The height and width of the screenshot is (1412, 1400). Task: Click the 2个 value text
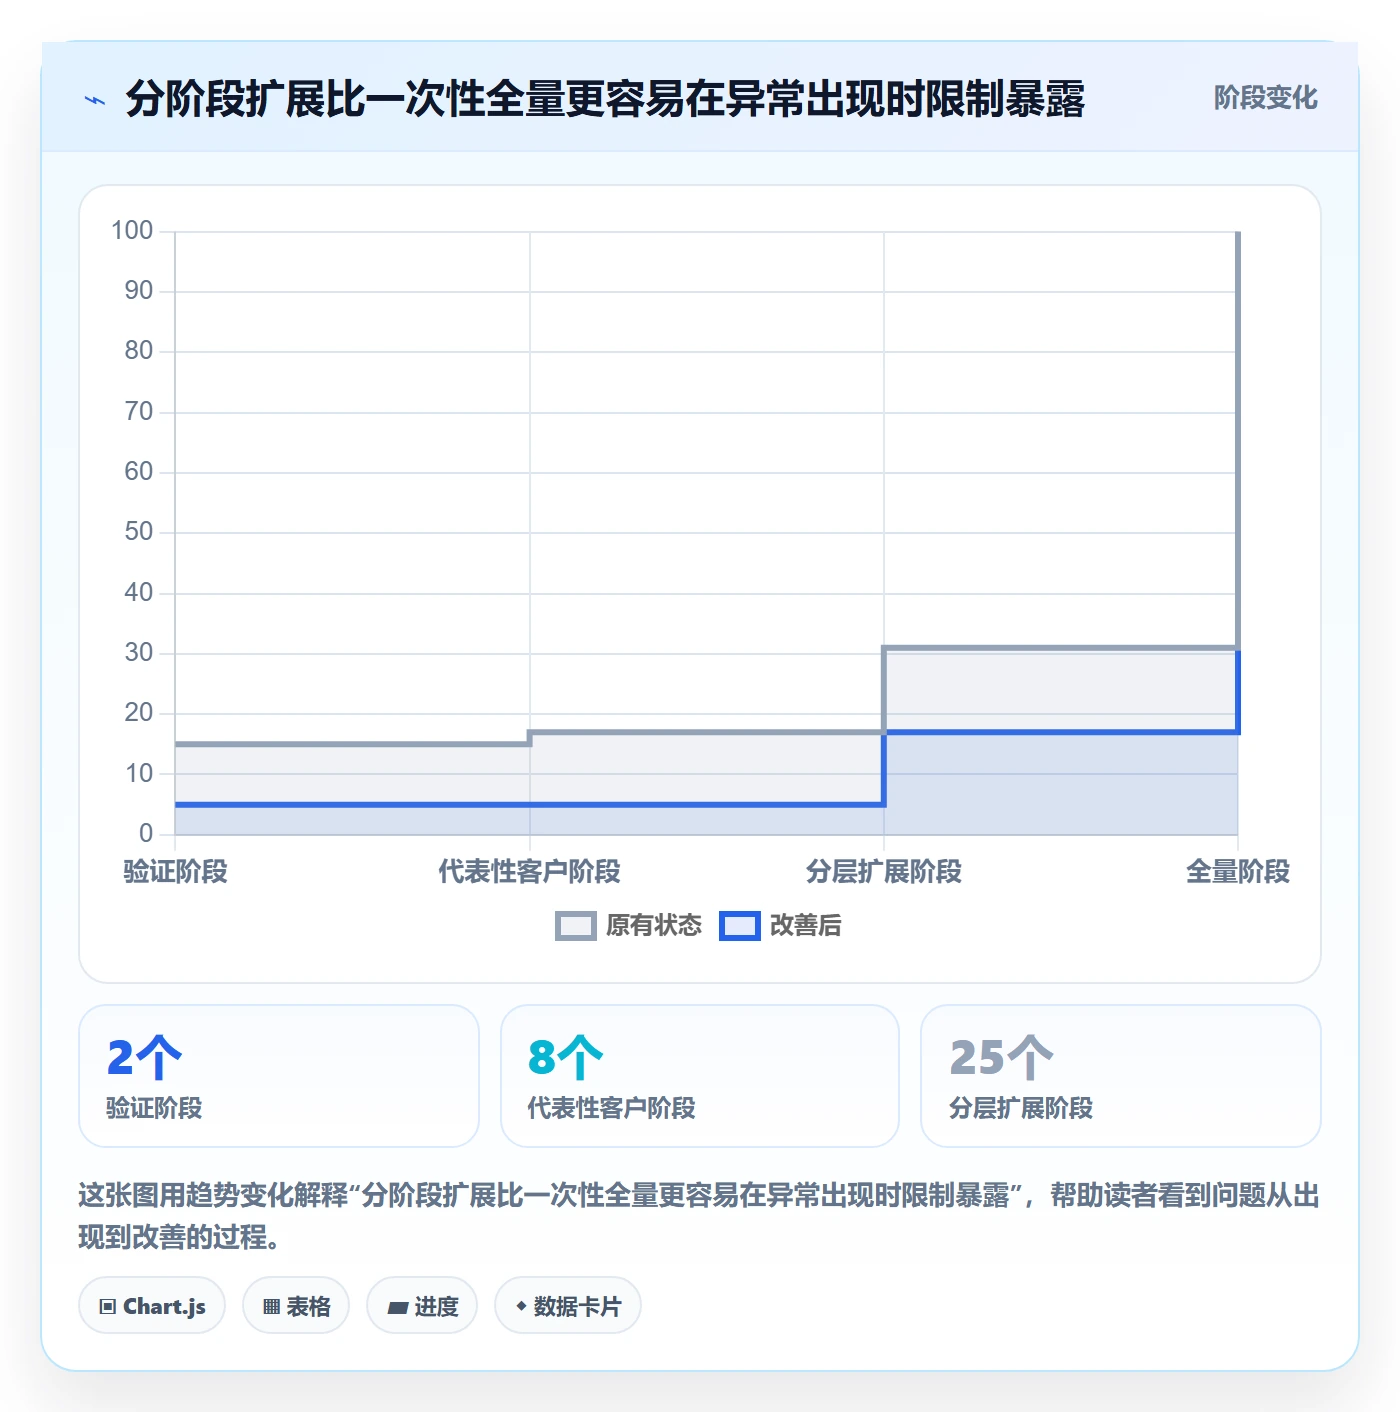tap(145, 1057)
